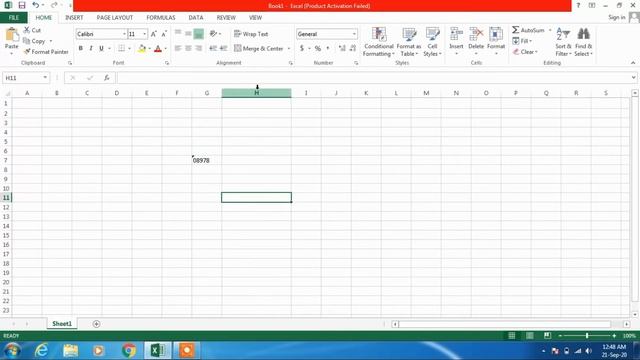This screenshot has height=360, width=640.
Task: Undo the last action in the quick access toolbar
Action: 36,5
